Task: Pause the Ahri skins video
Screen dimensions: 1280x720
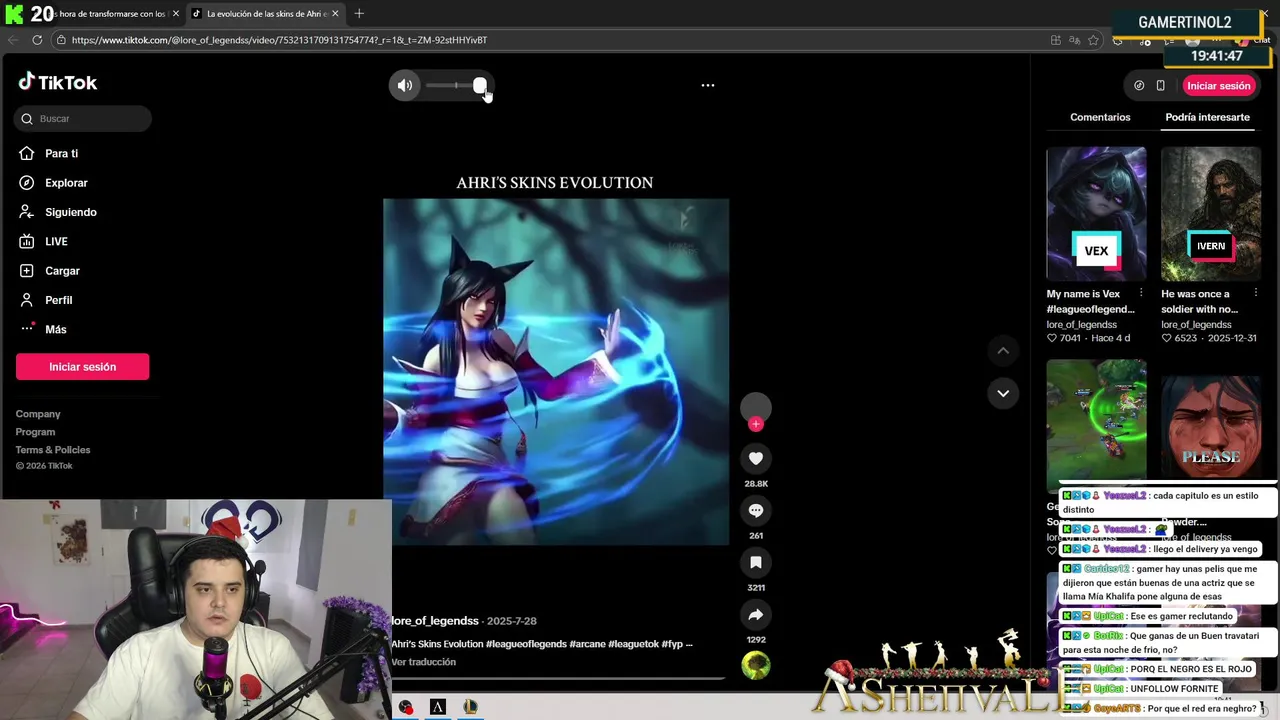Action: pos(556,372)
